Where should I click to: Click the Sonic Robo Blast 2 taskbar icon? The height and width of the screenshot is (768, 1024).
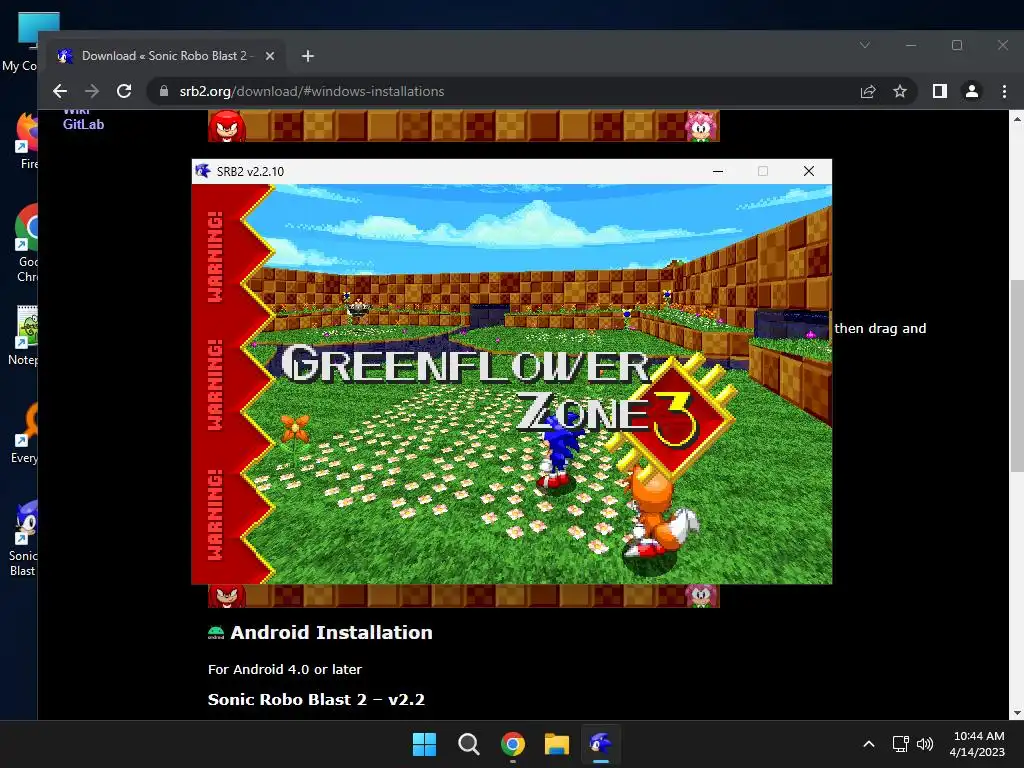point(601,744)
